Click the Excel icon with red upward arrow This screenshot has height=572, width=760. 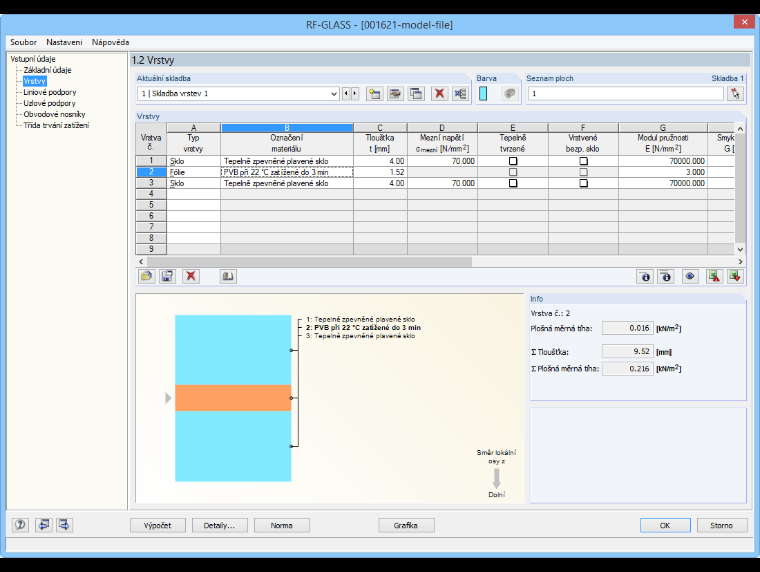714,276
